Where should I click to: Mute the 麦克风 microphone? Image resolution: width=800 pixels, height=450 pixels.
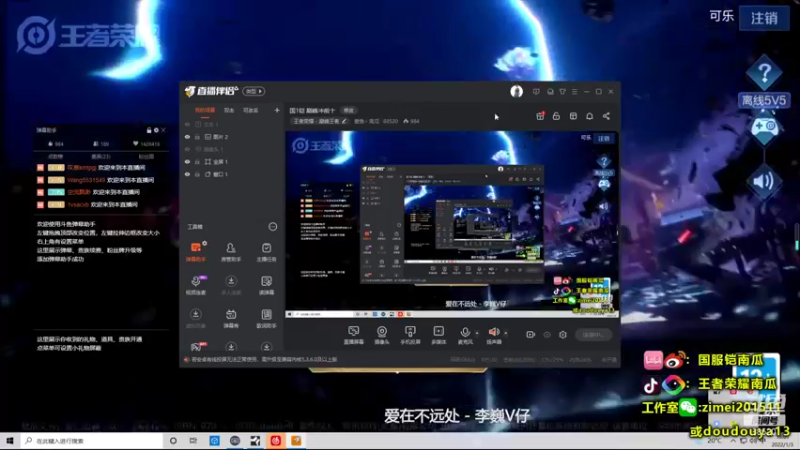coord(465,335)
